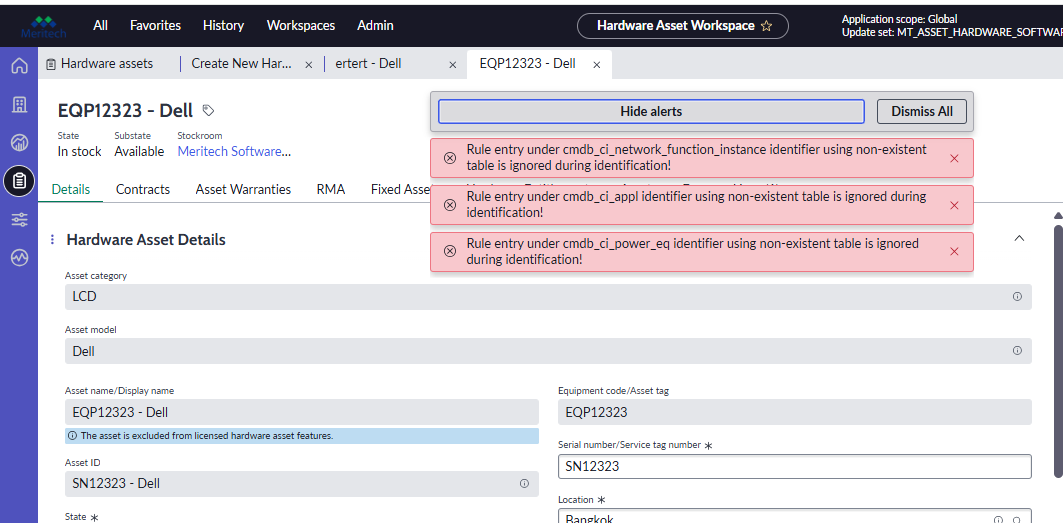Favorite Hardware Asset Workspace with star icon
Image resolution: width=1063 pixels, height=523 pixels.
click(767, 26)
